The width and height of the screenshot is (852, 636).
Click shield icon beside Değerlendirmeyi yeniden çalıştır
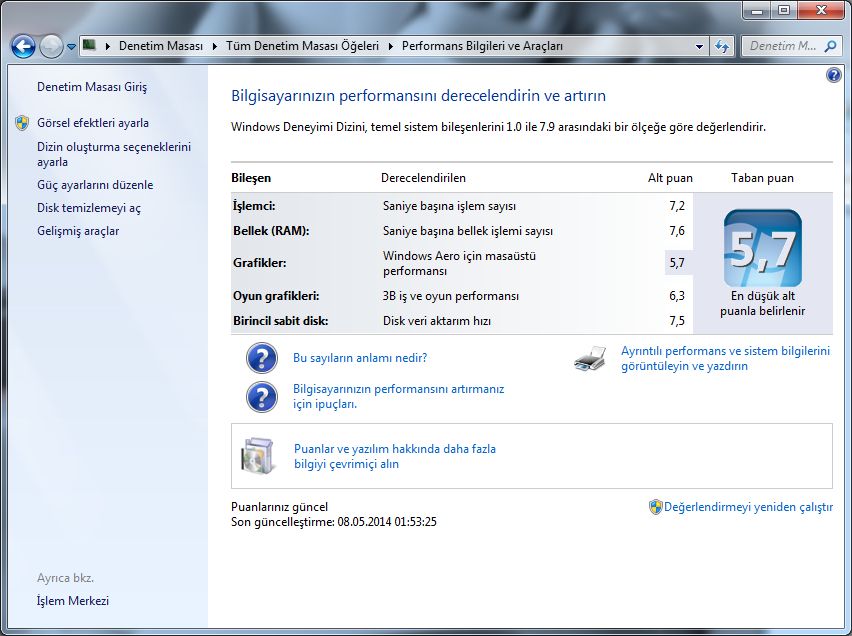click(x=656, y=507)
